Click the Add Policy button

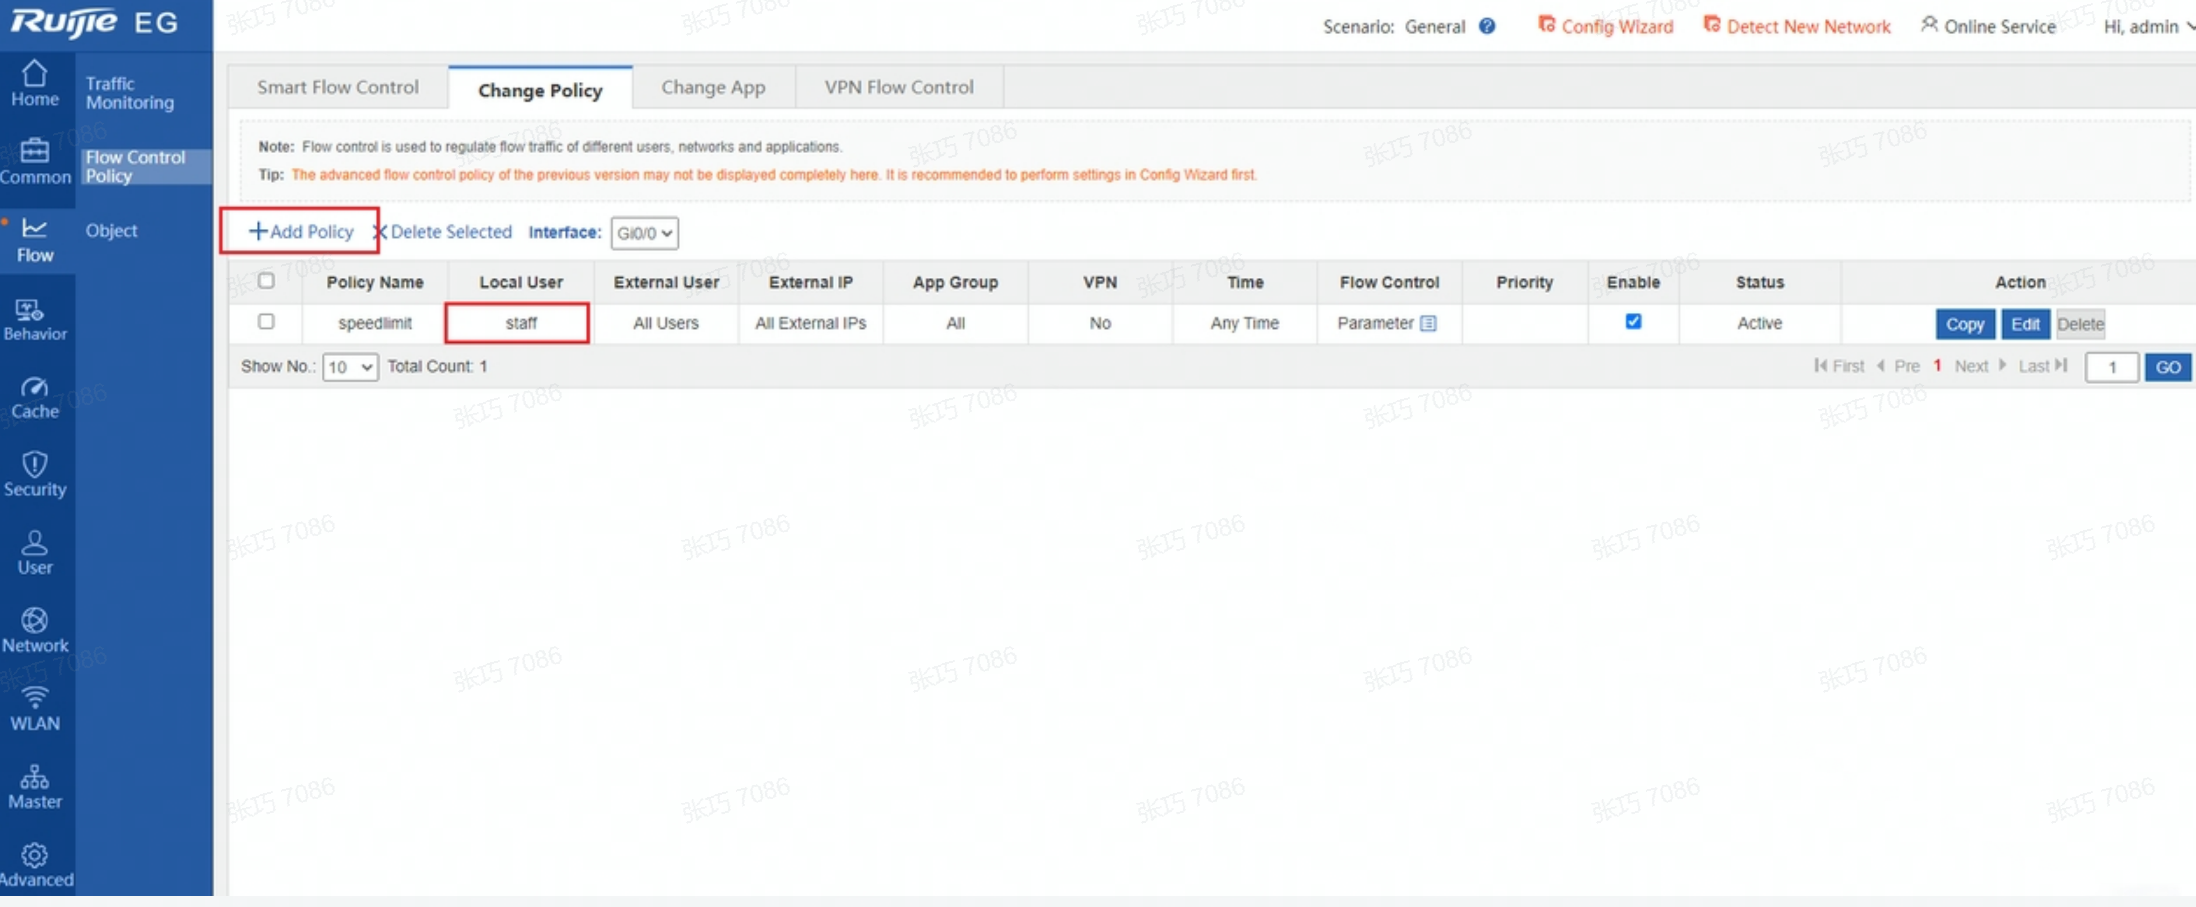(301, 231)
